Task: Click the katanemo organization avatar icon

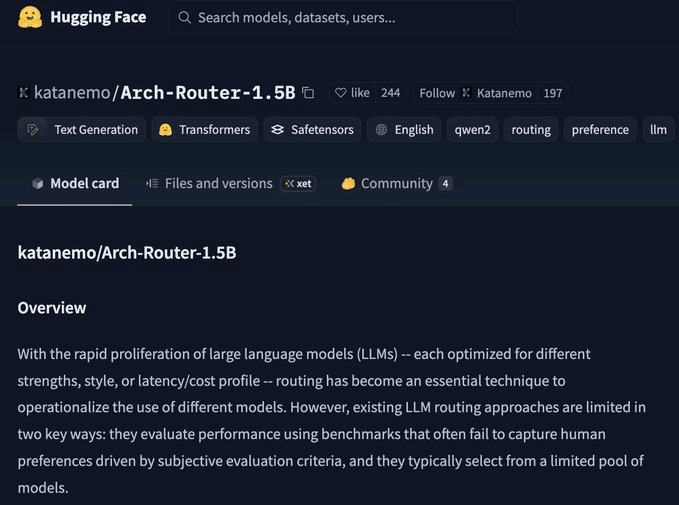Action: 23,92
